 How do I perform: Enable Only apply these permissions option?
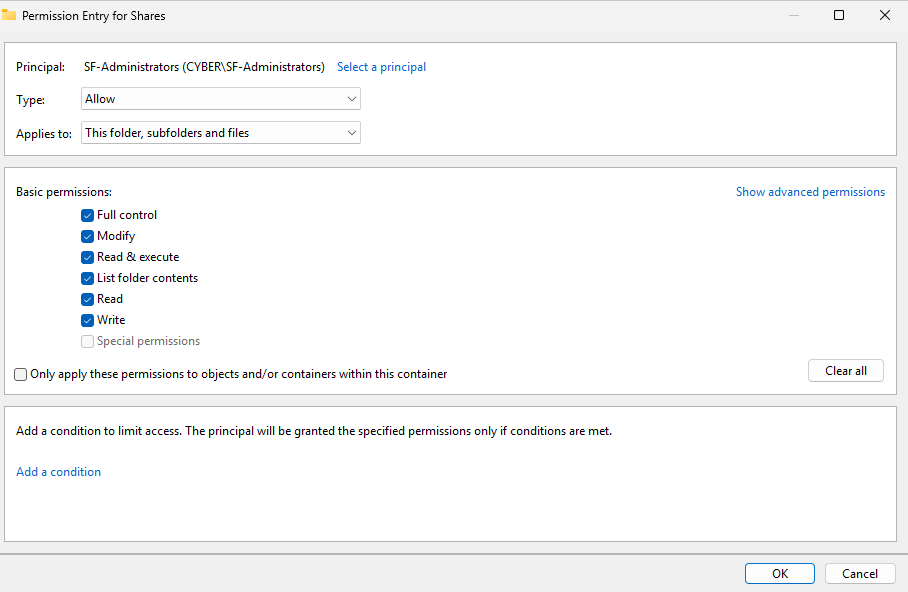click(21, 374)
